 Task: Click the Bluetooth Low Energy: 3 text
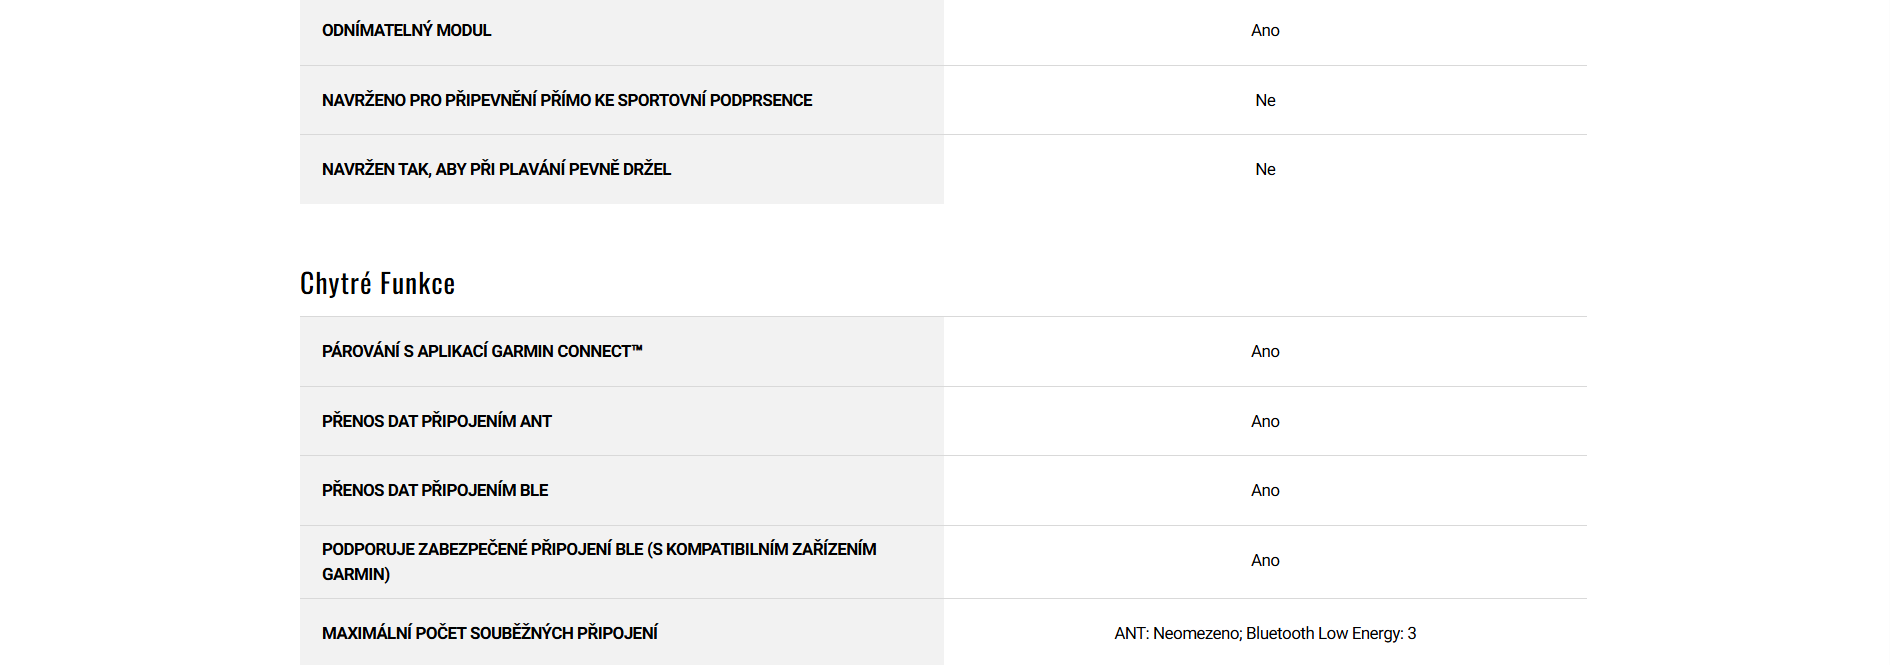tap(1331, 633)
